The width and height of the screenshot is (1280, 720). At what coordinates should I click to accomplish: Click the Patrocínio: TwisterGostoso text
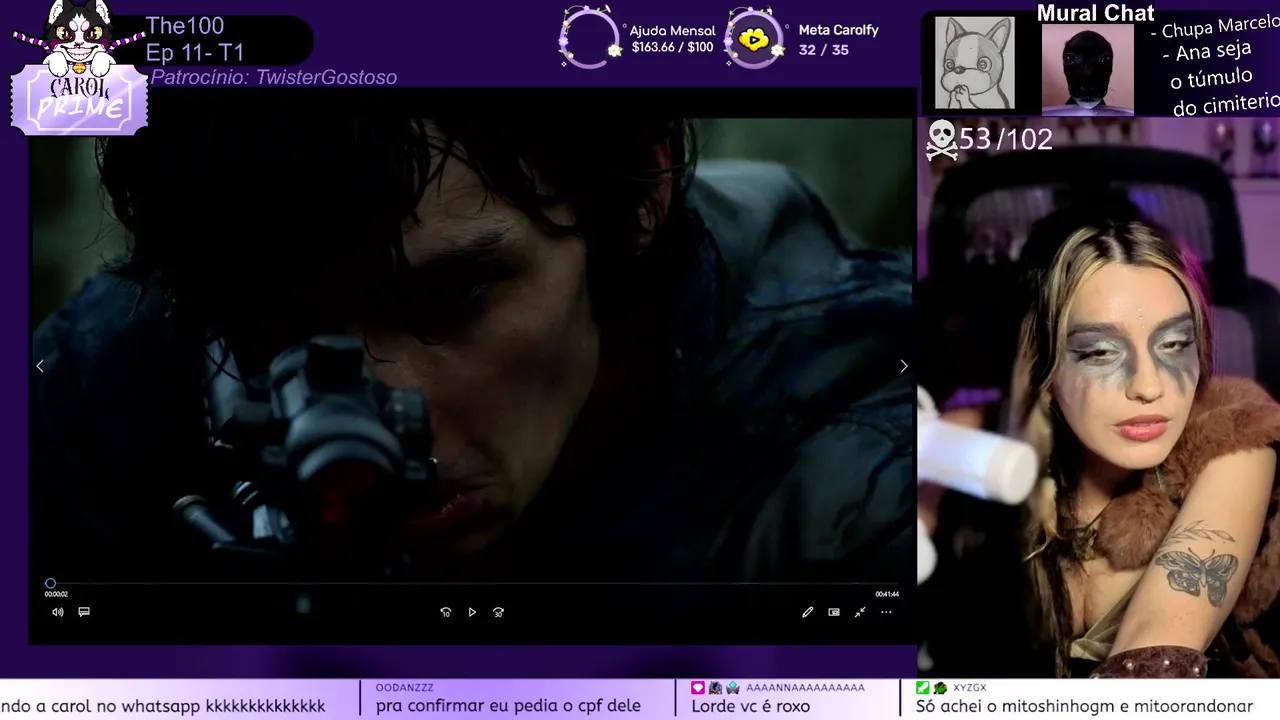274,77
